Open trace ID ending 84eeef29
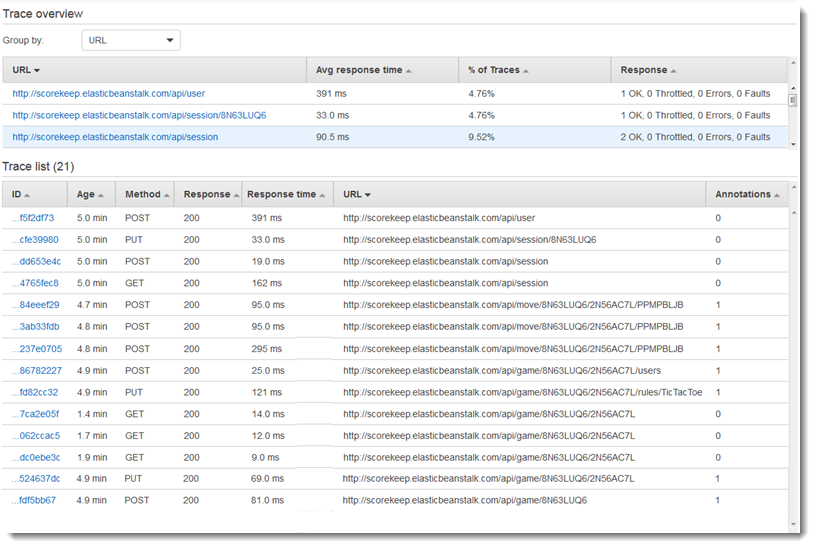This screenshot has width=815, height=548. [36, 305]
